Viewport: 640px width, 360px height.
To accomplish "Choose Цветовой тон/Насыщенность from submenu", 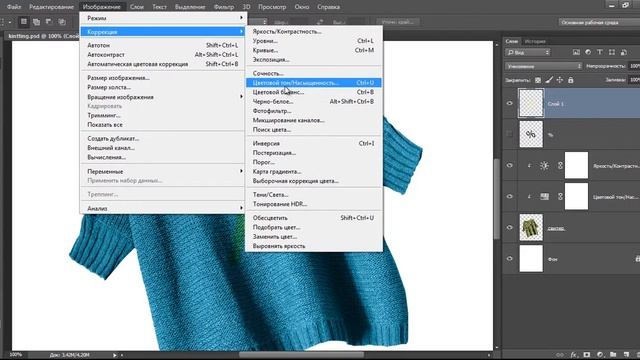I will pos(313,82).
